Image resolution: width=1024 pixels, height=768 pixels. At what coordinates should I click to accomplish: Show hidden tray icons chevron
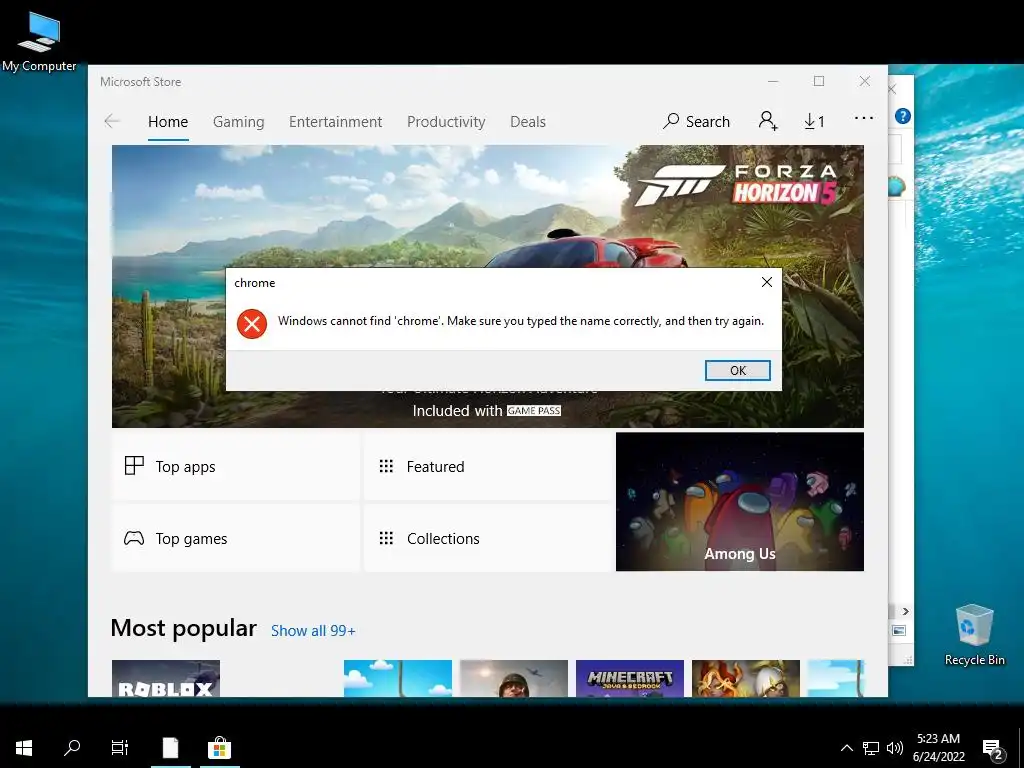pos(846,748)
